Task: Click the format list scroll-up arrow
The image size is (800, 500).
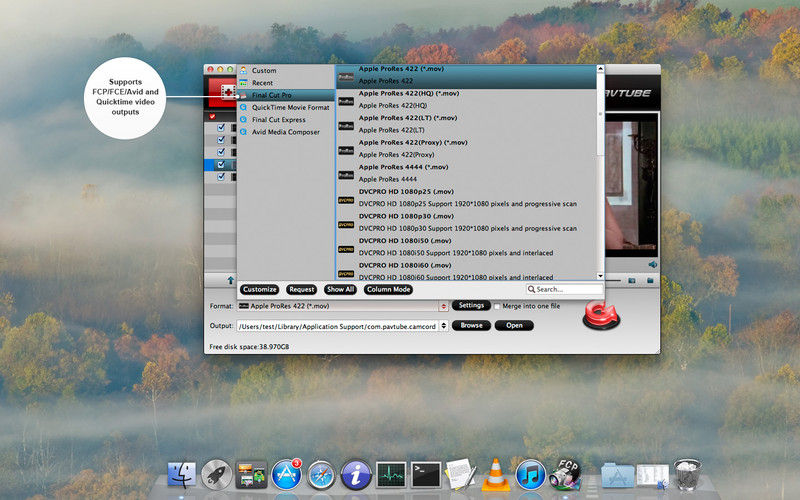Action: click(x=600, y=68)
